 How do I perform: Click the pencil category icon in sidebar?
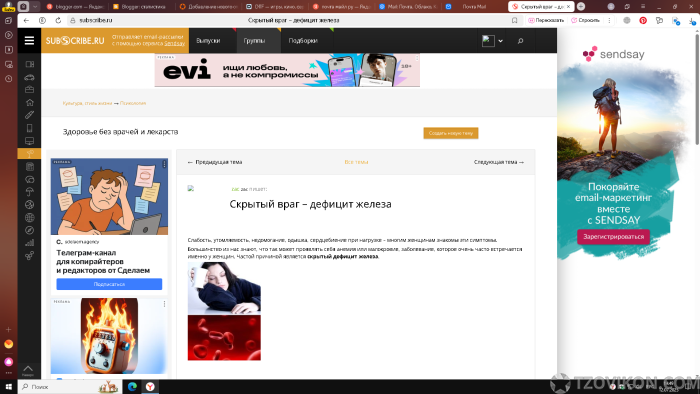tap(29, 115)
